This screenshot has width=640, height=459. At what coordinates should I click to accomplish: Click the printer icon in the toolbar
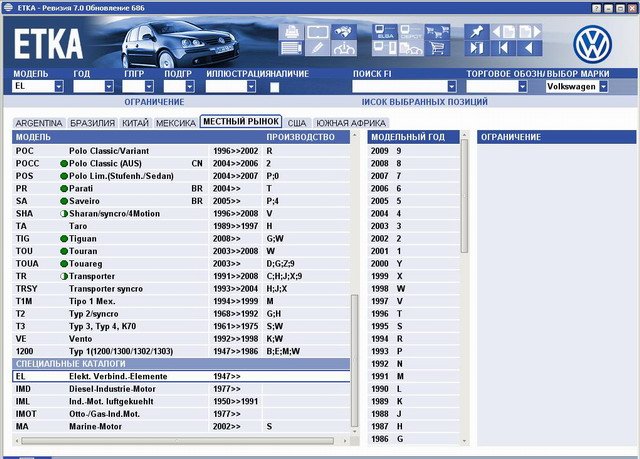click(291, 32)
